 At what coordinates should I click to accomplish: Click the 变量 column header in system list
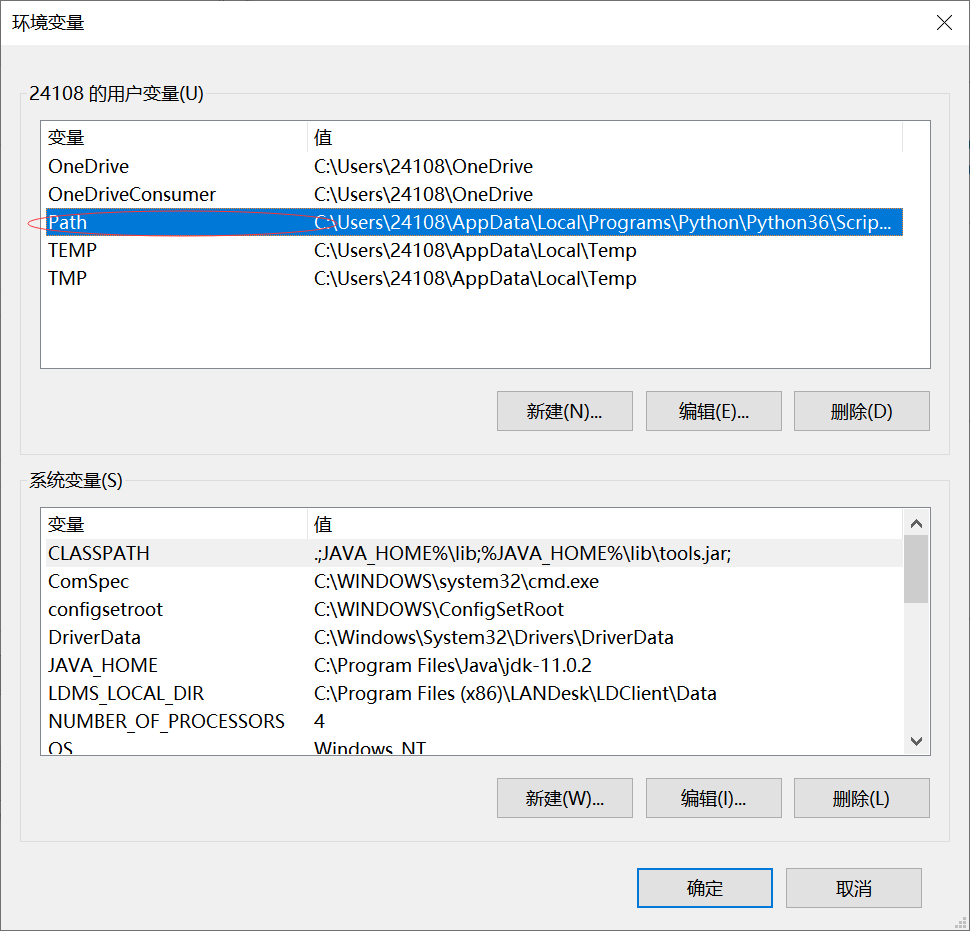[x=176, y=525]
